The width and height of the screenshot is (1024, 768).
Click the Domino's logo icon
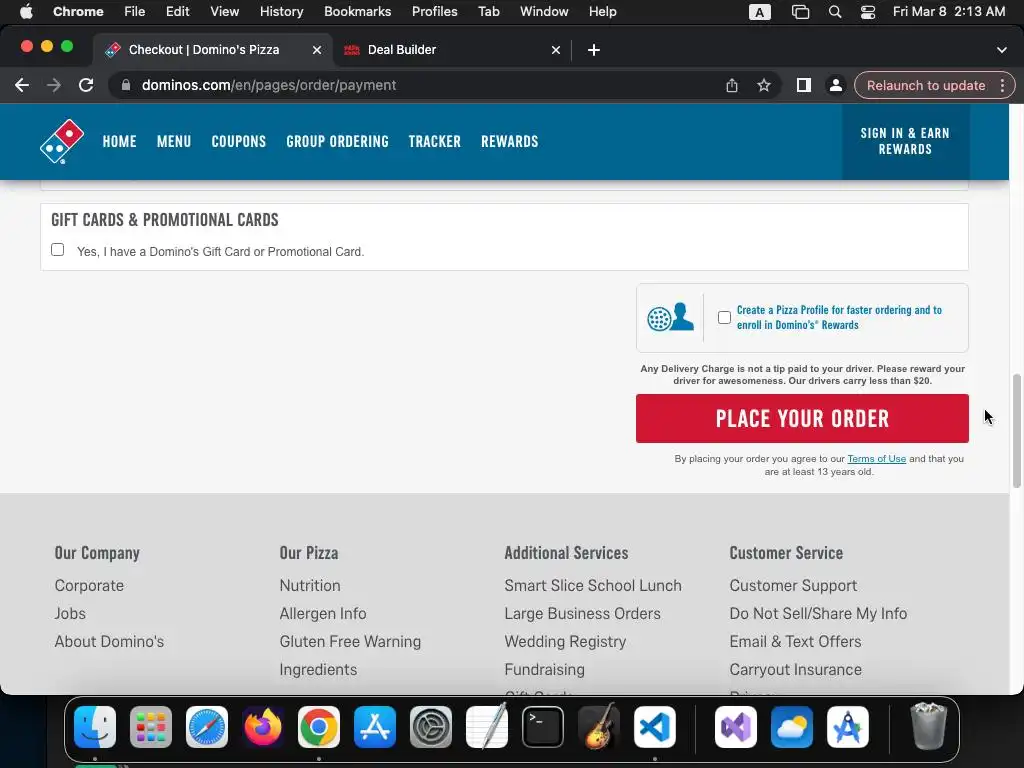click(62, 141)
